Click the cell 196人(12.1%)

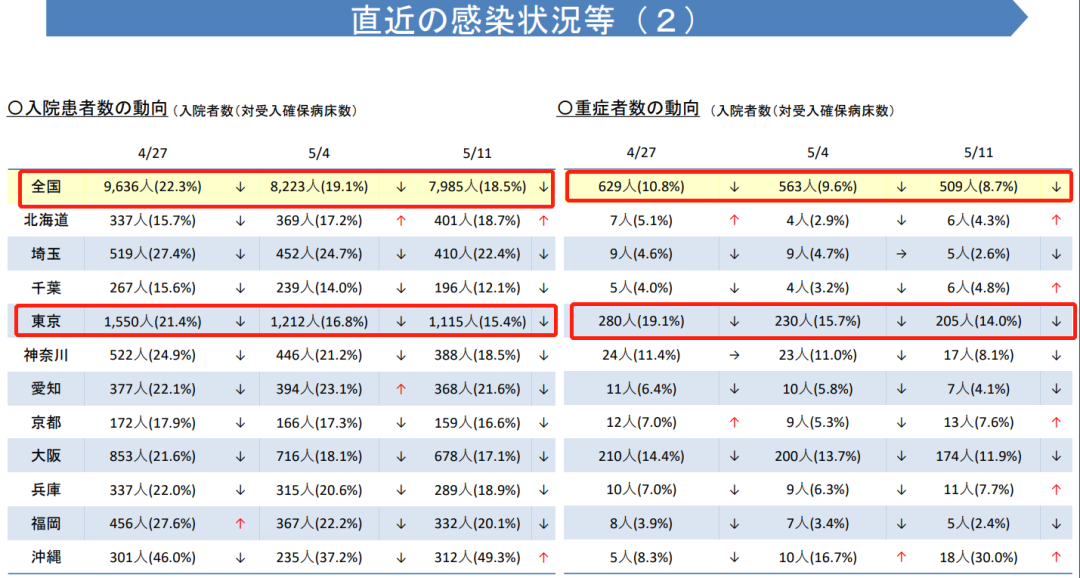[478, 287]
